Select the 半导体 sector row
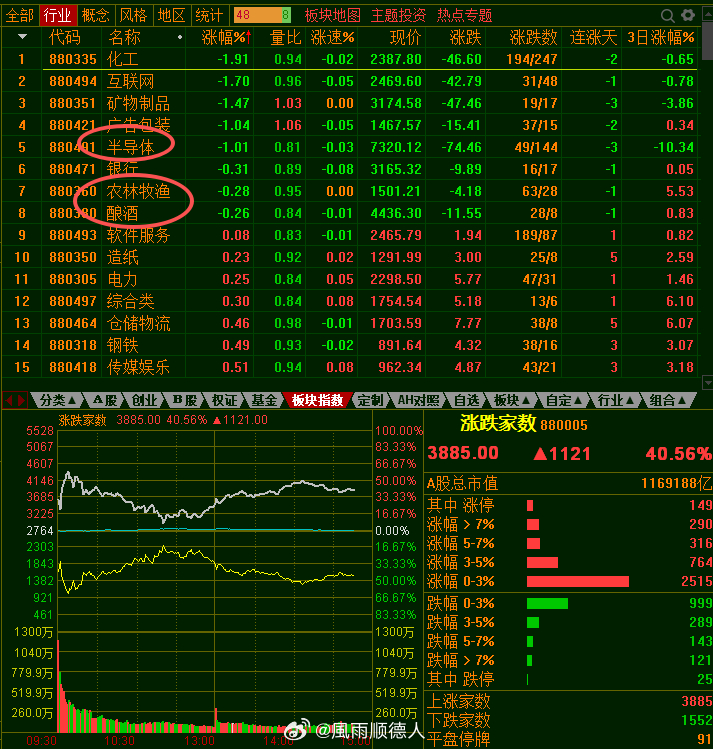This screenshot has height=749, width=713. 351,147
